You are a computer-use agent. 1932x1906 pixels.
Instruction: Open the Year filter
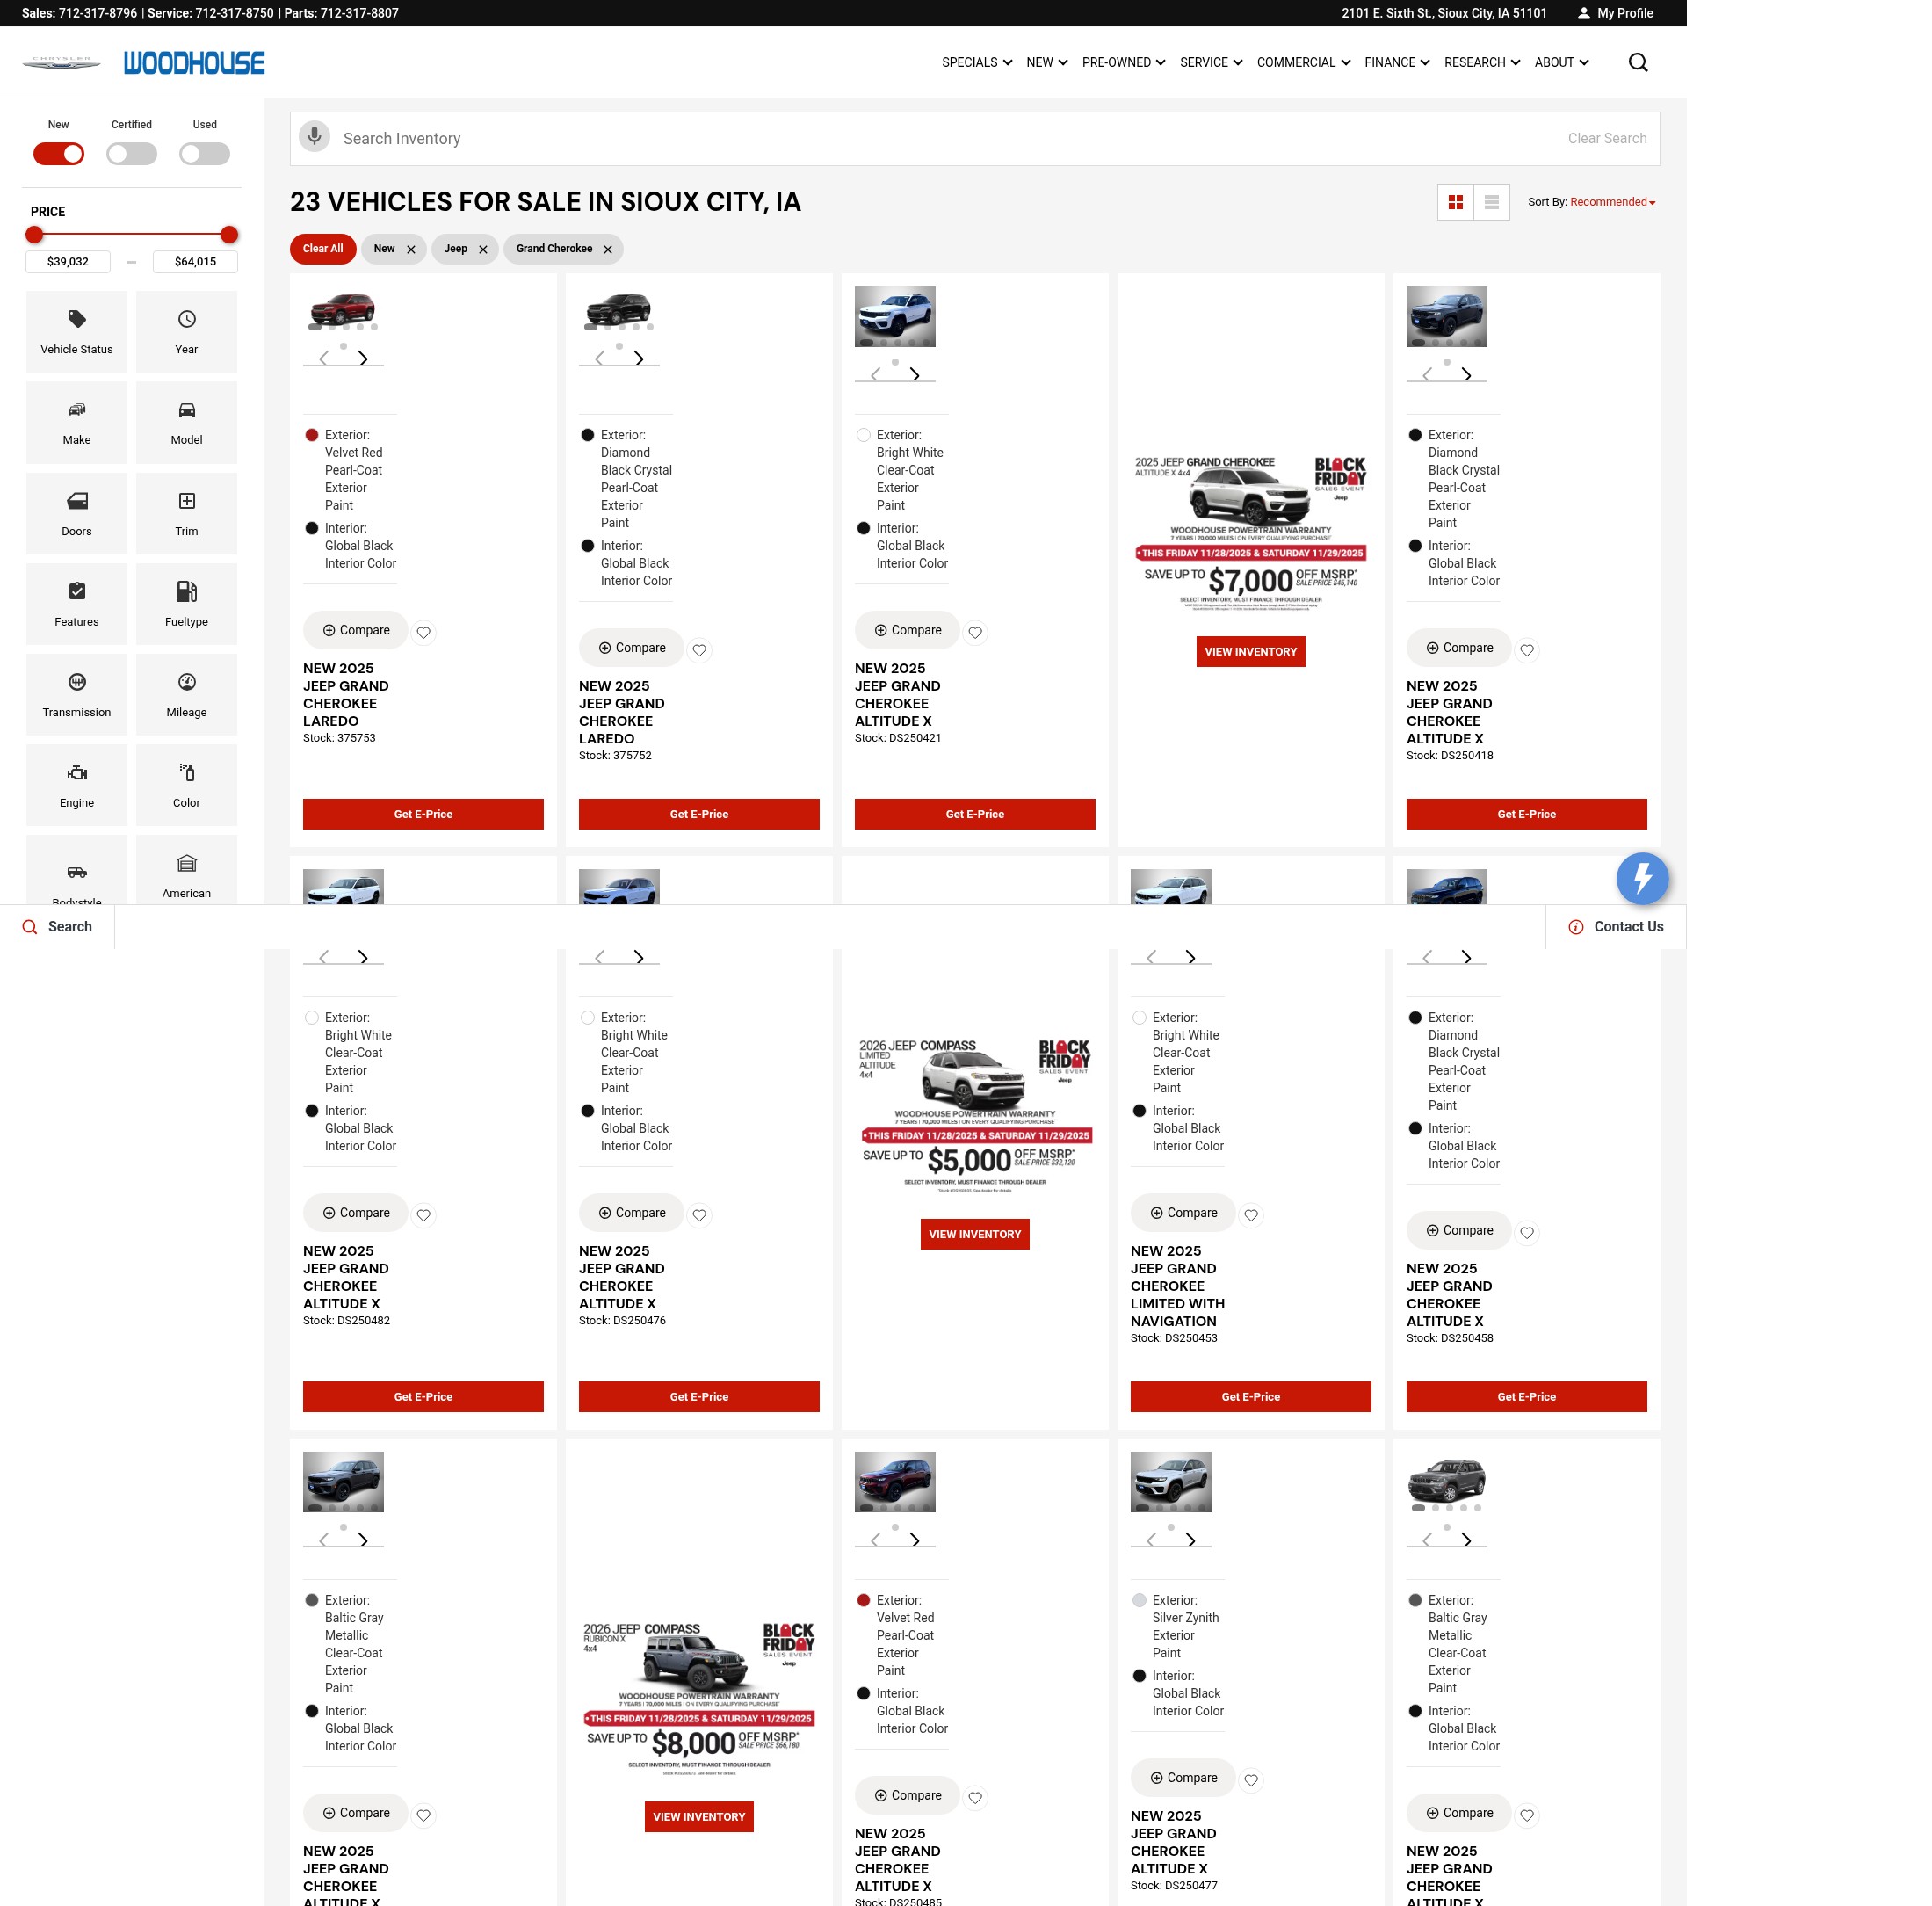pos(187,332)
